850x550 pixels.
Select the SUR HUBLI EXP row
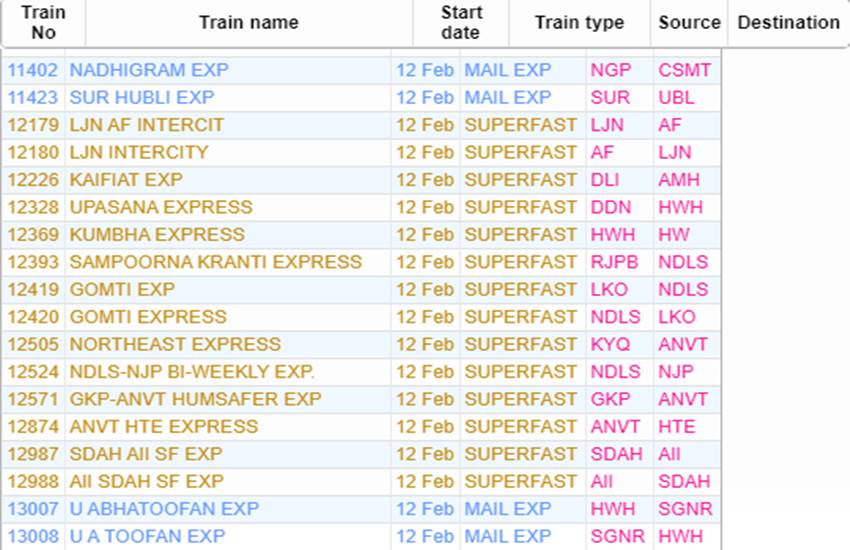click(x=361, y=98)
